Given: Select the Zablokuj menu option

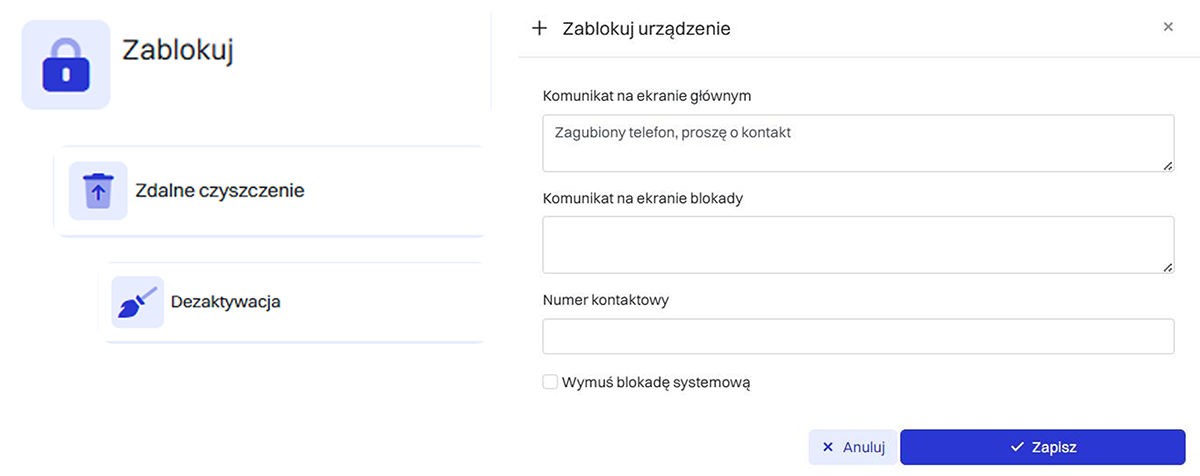Looking at the screenshot, I should 177,51.
